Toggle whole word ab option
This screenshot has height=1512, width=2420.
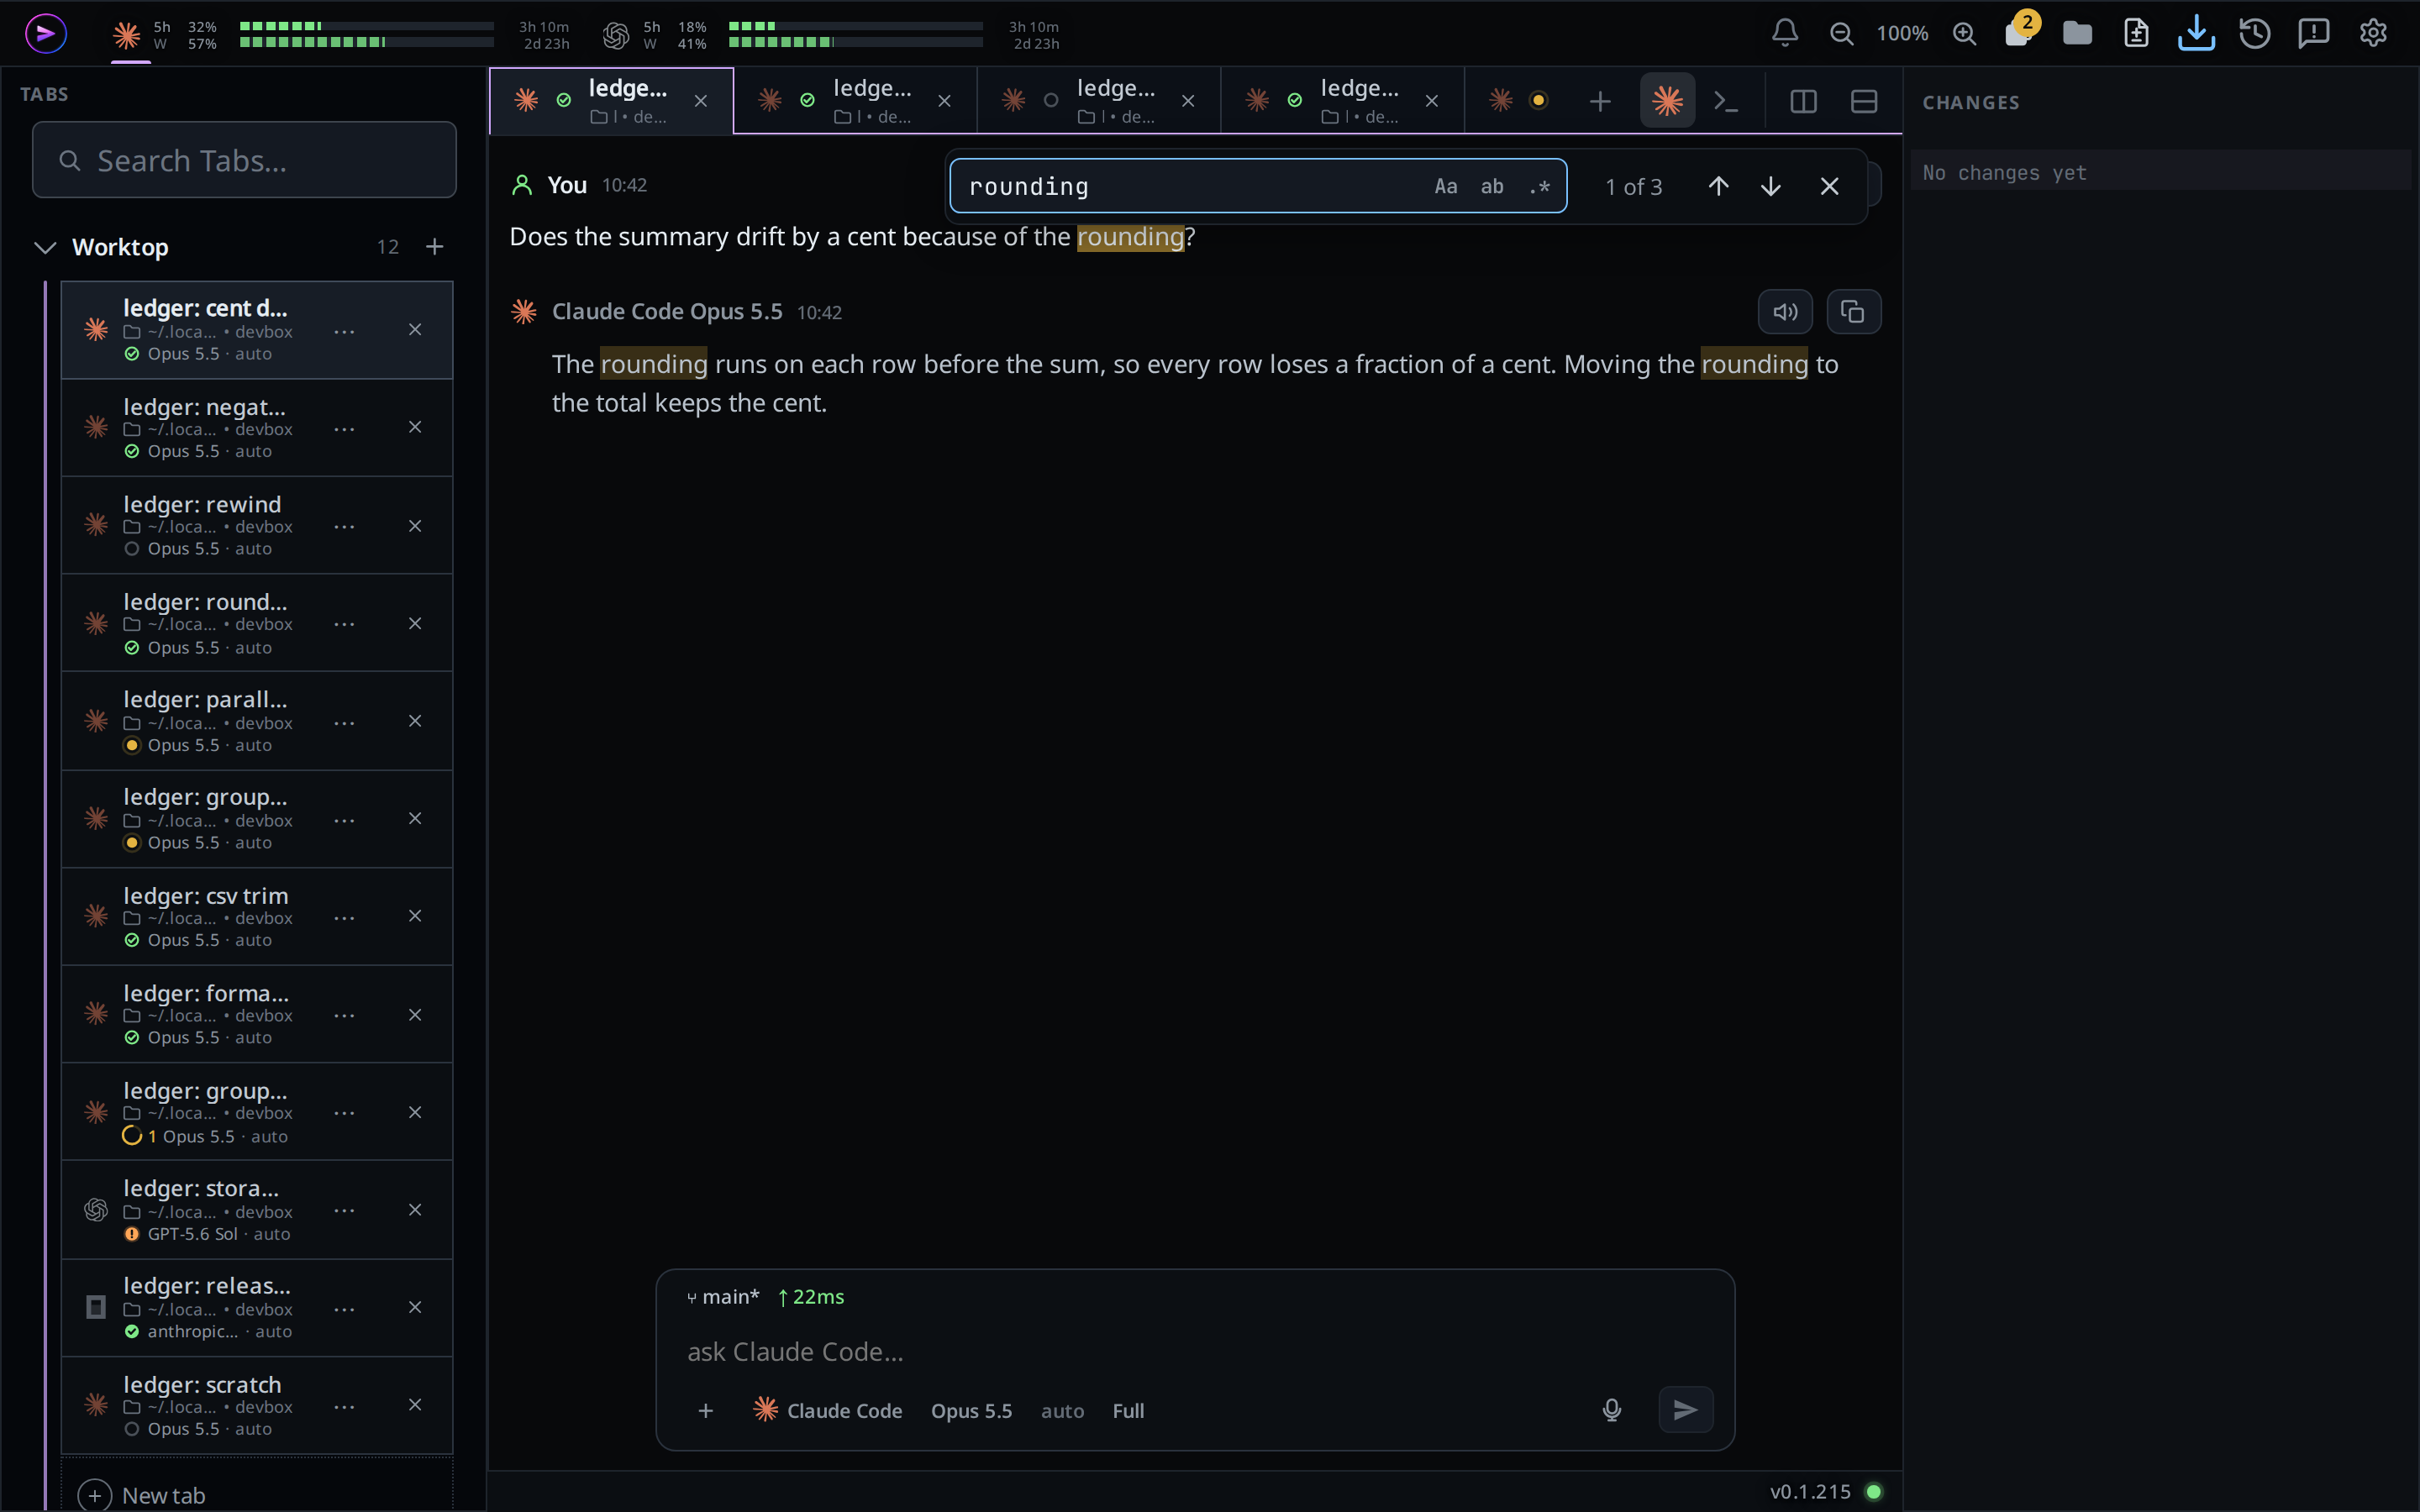(1492, 186)
